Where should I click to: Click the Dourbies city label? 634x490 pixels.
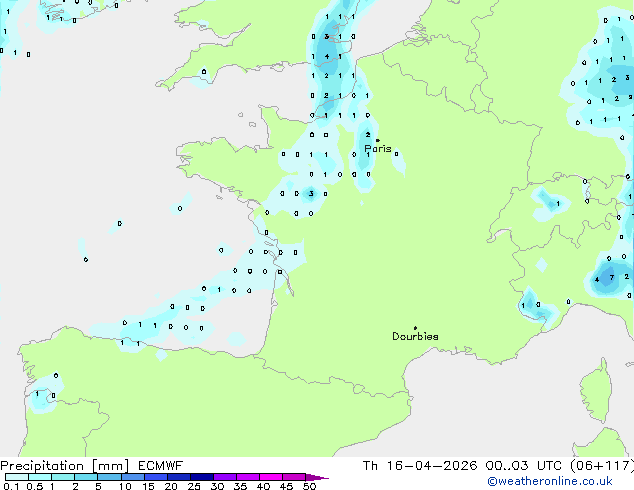click(415, 336)
